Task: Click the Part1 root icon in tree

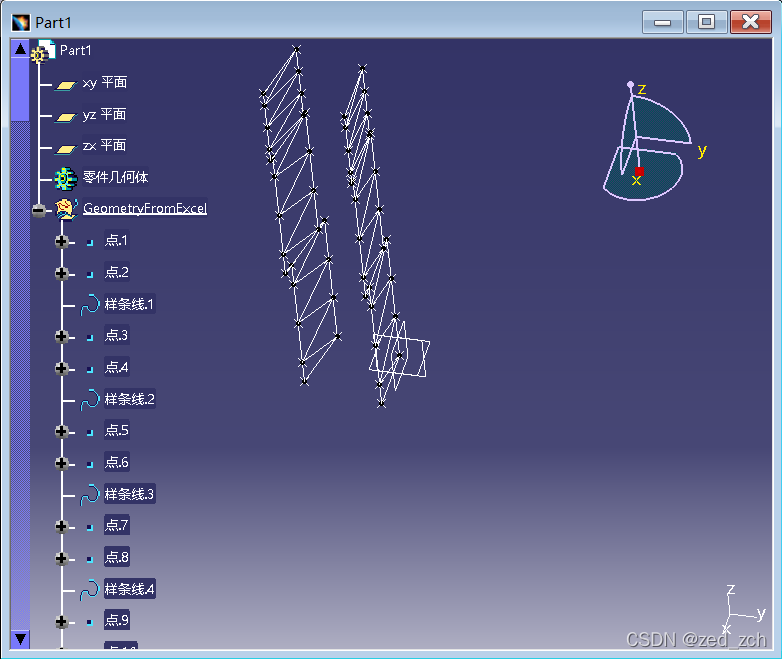Action: [x=43, y=51]
